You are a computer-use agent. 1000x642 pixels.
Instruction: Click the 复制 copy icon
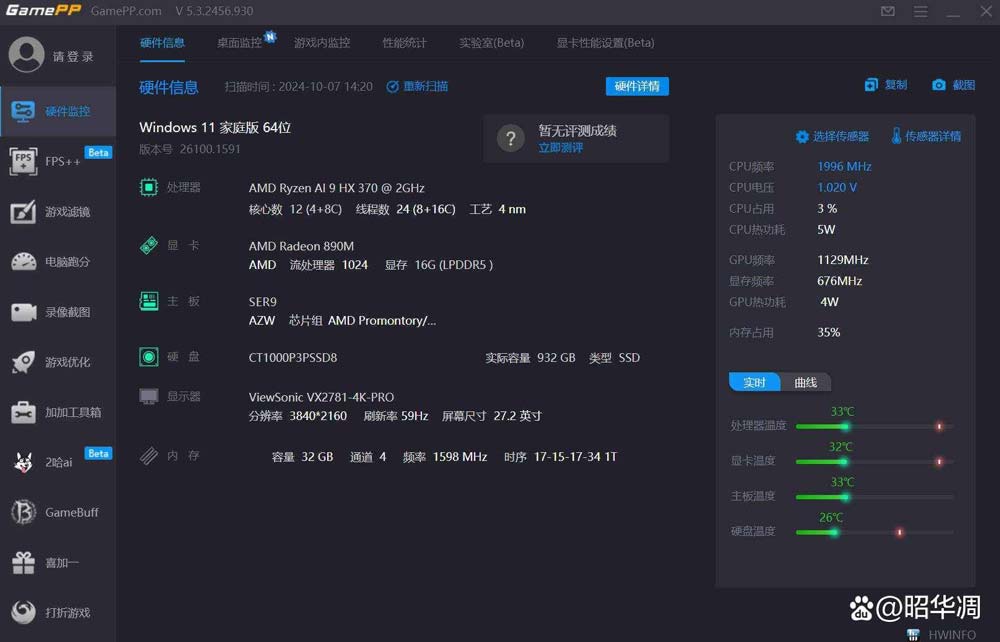coord(871,85)
